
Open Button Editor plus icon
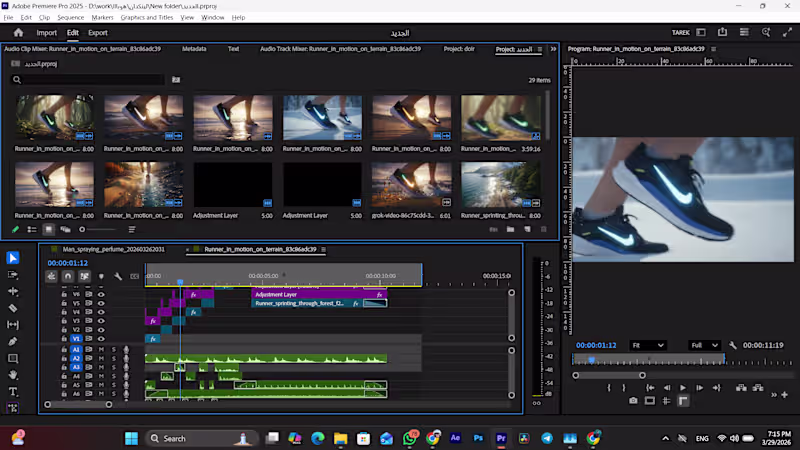point(785,394)
